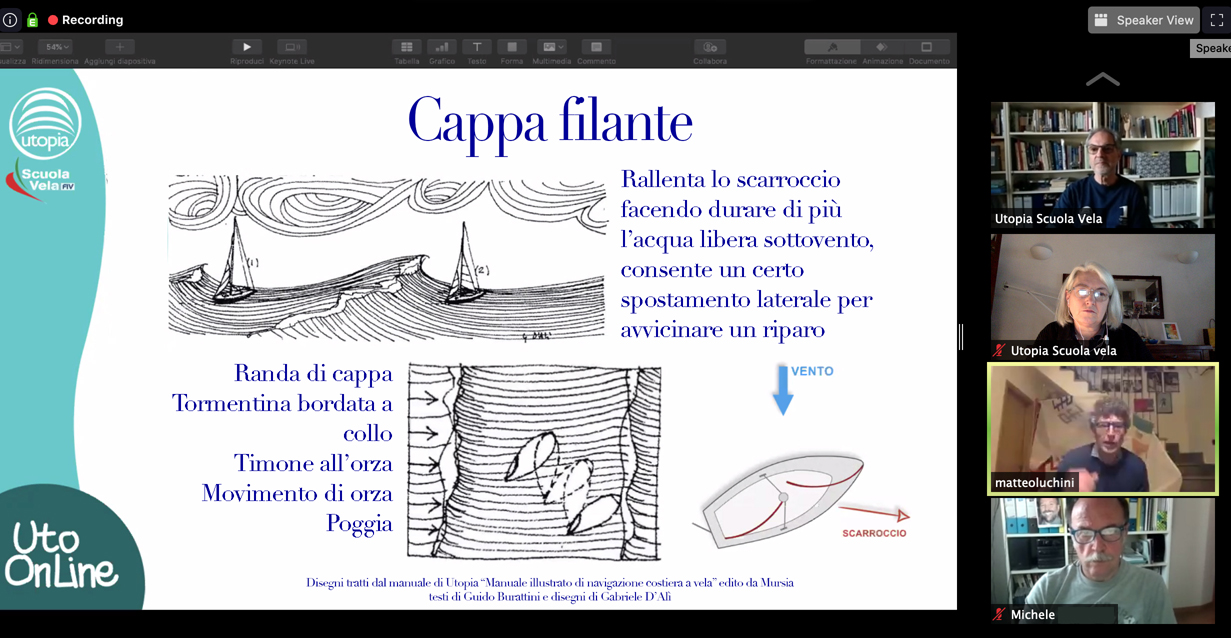Image resolution: width=1231 pixels, height=638 pixels.
Task: Add a comment with the Commento icon
Action: click(x=596, y=47)
